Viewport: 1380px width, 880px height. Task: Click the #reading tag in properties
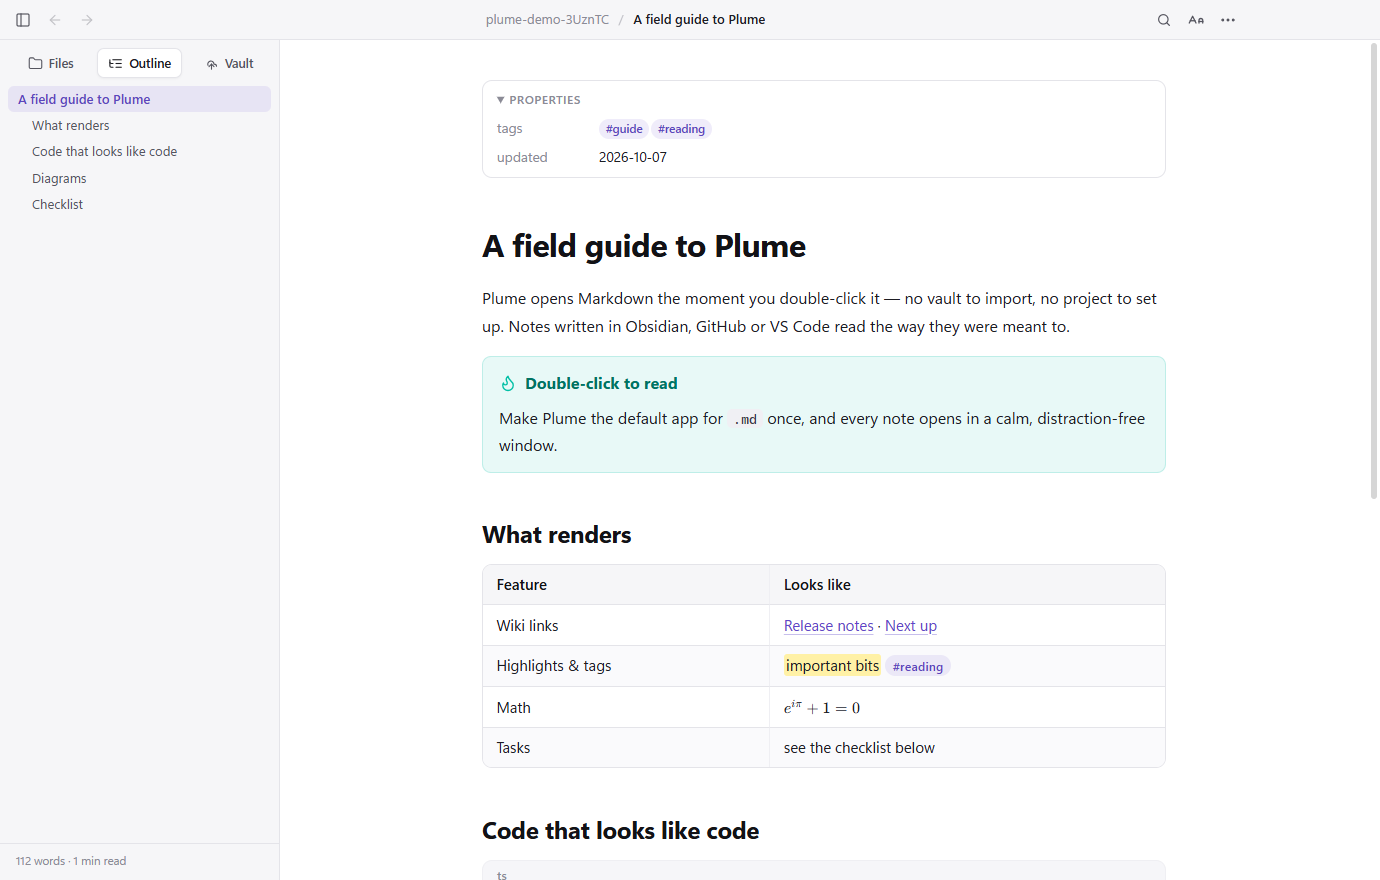pyautogui.click(x=681, y=129)
